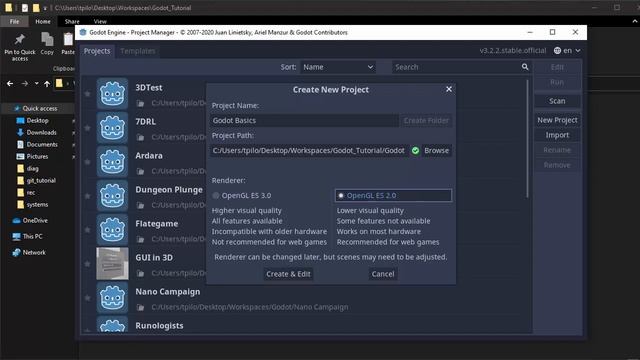Image resolution: width=640 pixels, height=360 pixels.
Task: Open Downloads in Explorer sidebar
Action: pos(41,132)
